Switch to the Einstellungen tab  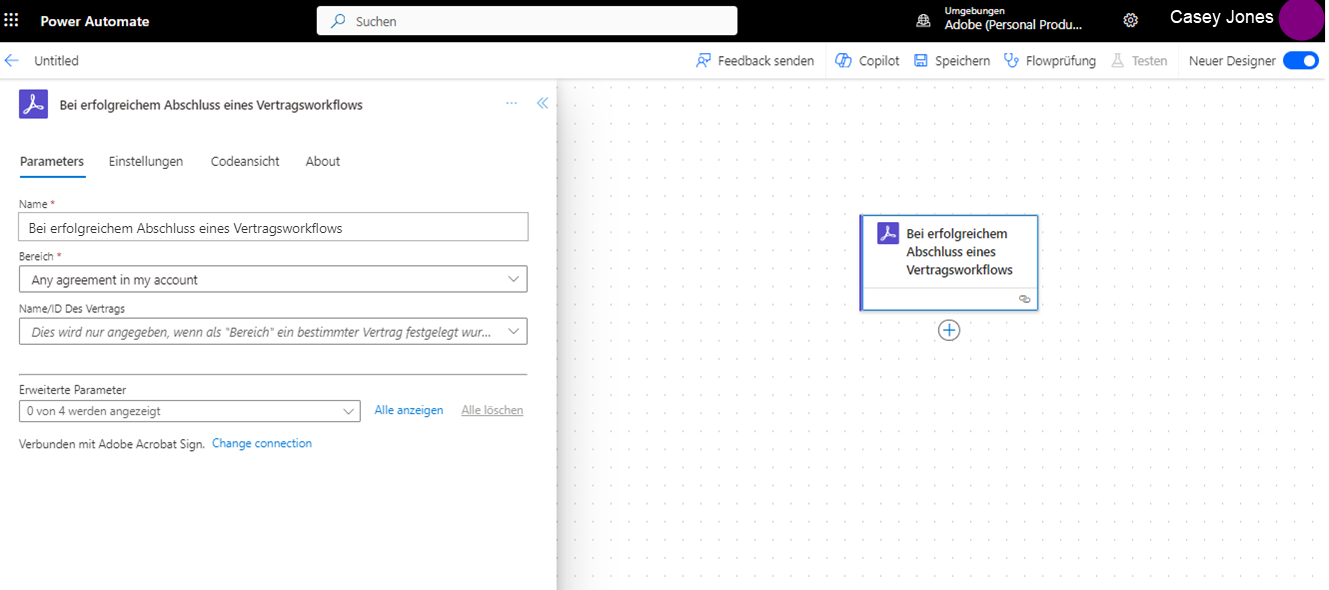[145, 161]
